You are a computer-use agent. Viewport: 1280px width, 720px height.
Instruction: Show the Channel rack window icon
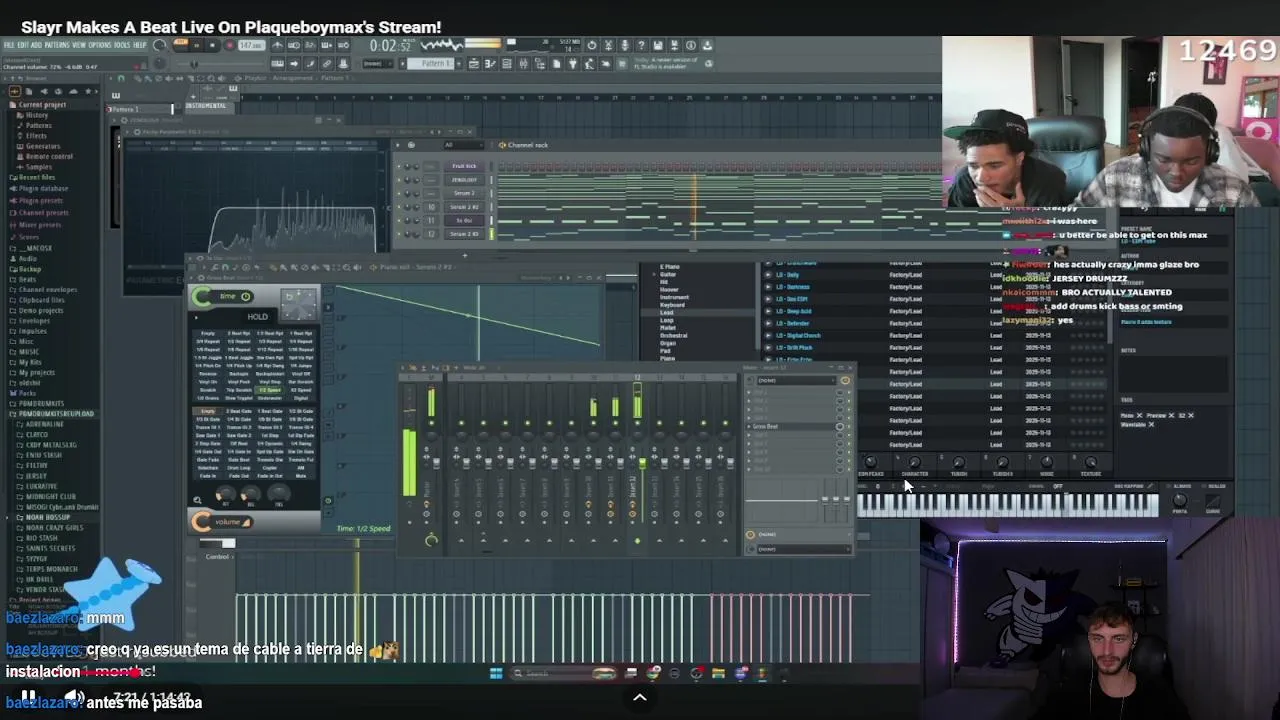click(x=507, y=64)
